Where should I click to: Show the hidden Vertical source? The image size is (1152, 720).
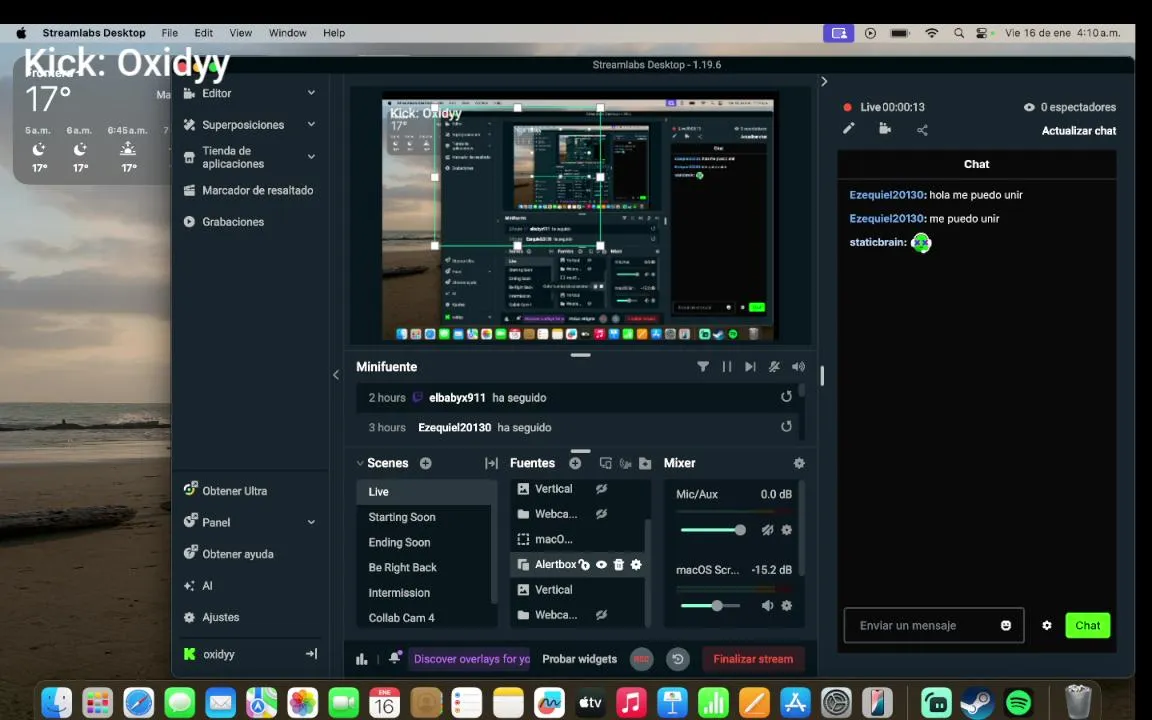601,489
